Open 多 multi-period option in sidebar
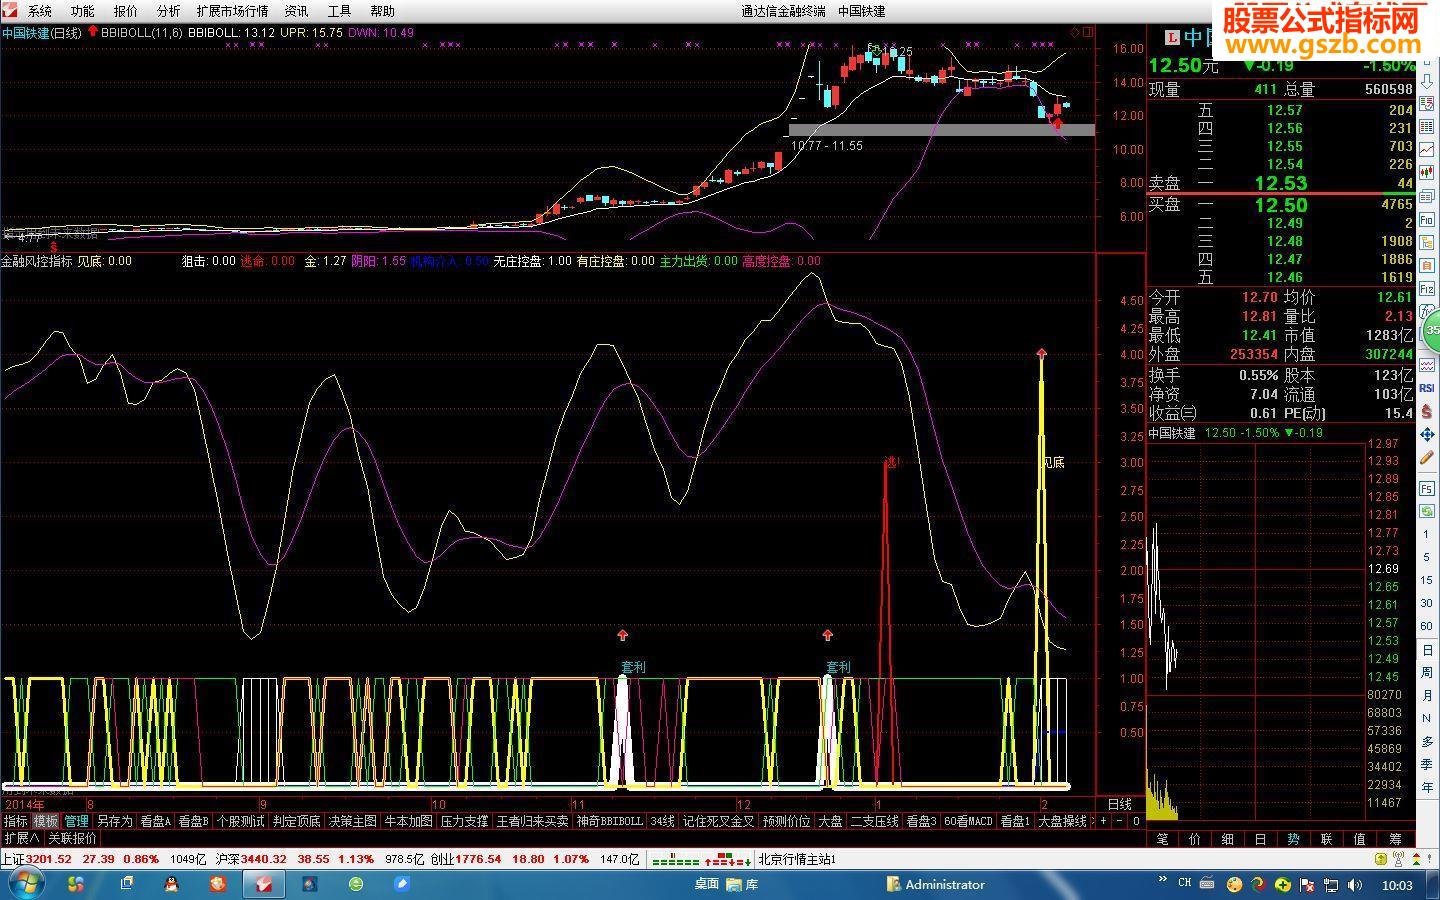The height and width of the screenshot is (900, 1440). tap(1427, 742)
